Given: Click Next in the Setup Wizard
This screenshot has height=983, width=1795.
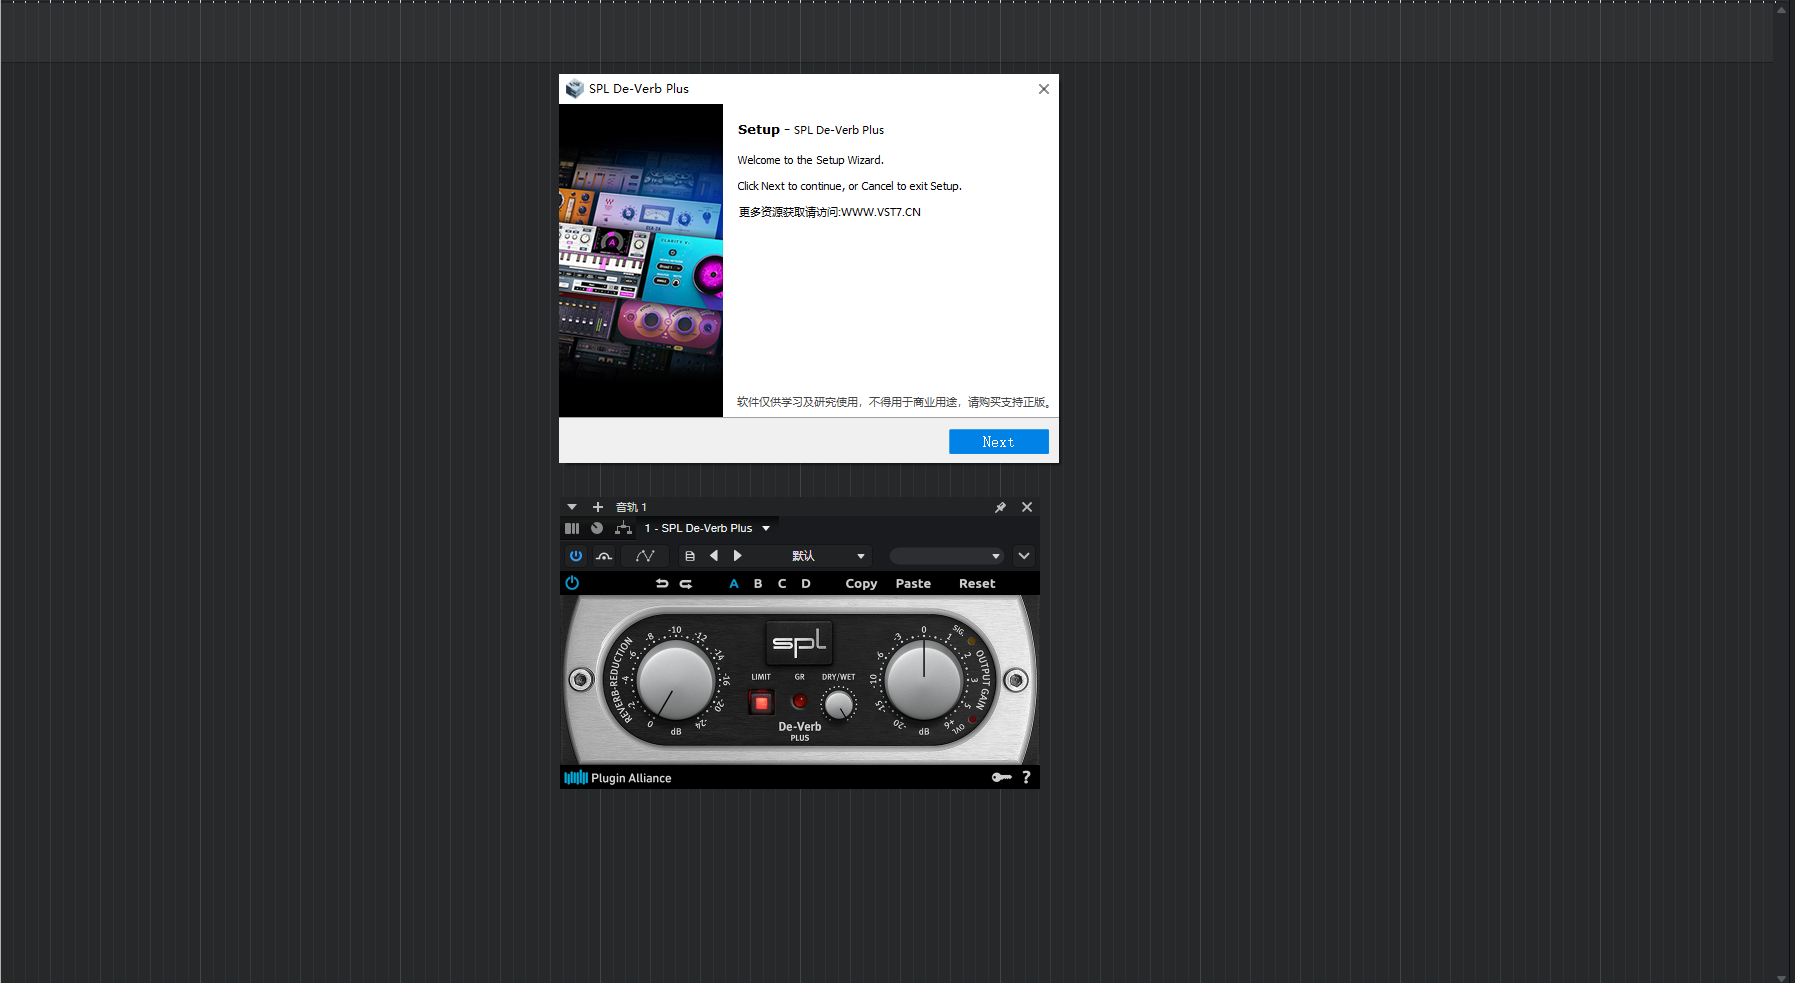Looking at the screenshot, I should (998, 442).
